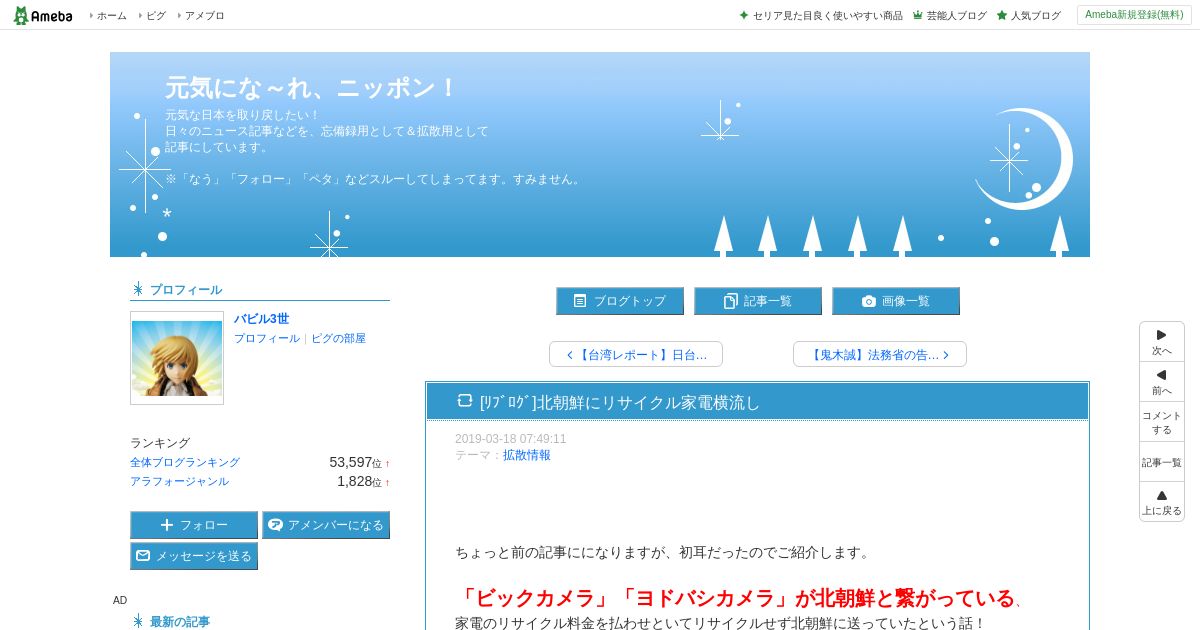
Task: Open 全体ブログランキング link
Action: 185,463
